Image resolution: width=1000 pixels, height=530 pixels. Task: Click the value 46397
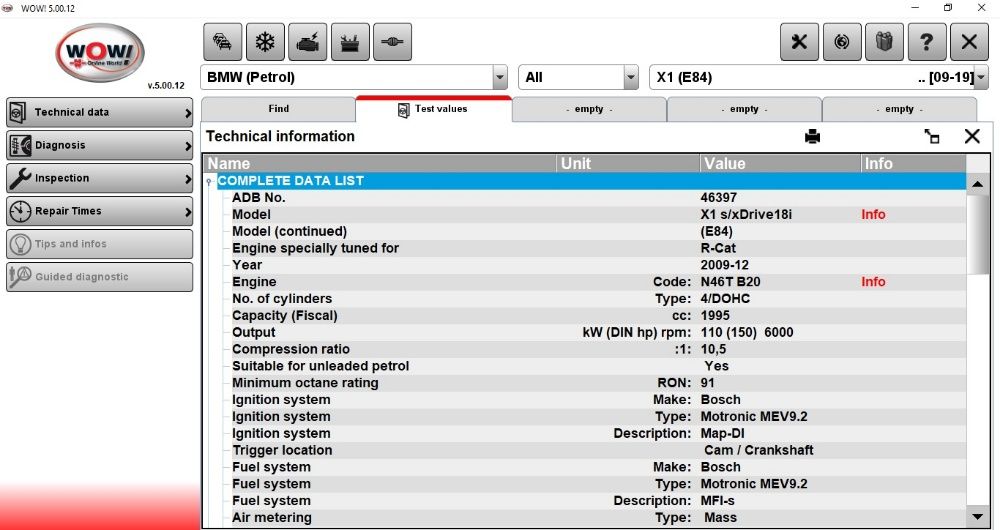coord(719,198)
